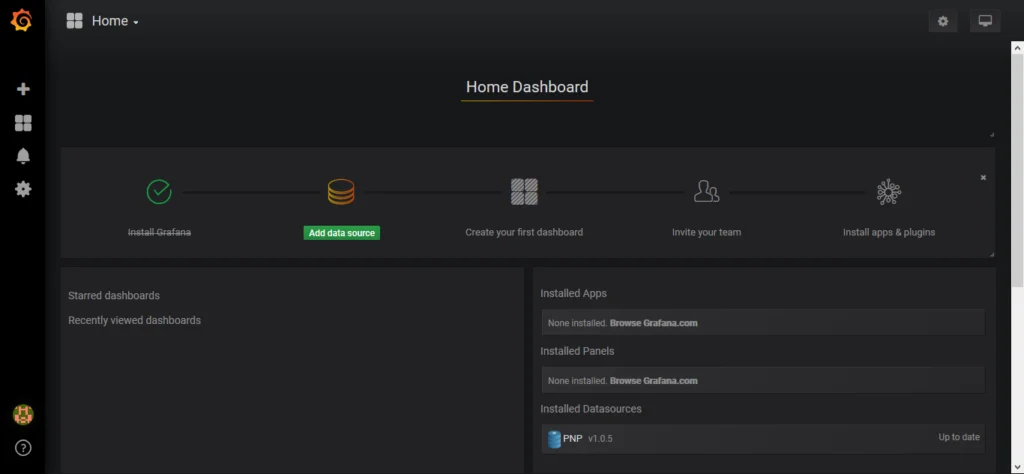Click the Home Dashboard panel corner grip
This screenshot has width=1024, height=474.
point(991,134)
